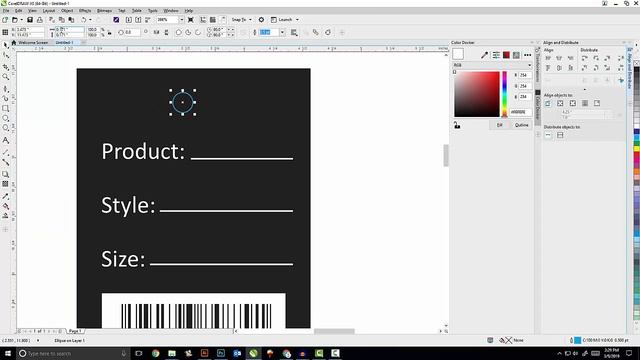Switch to the Welcome Screen tab

click(33, 42)
